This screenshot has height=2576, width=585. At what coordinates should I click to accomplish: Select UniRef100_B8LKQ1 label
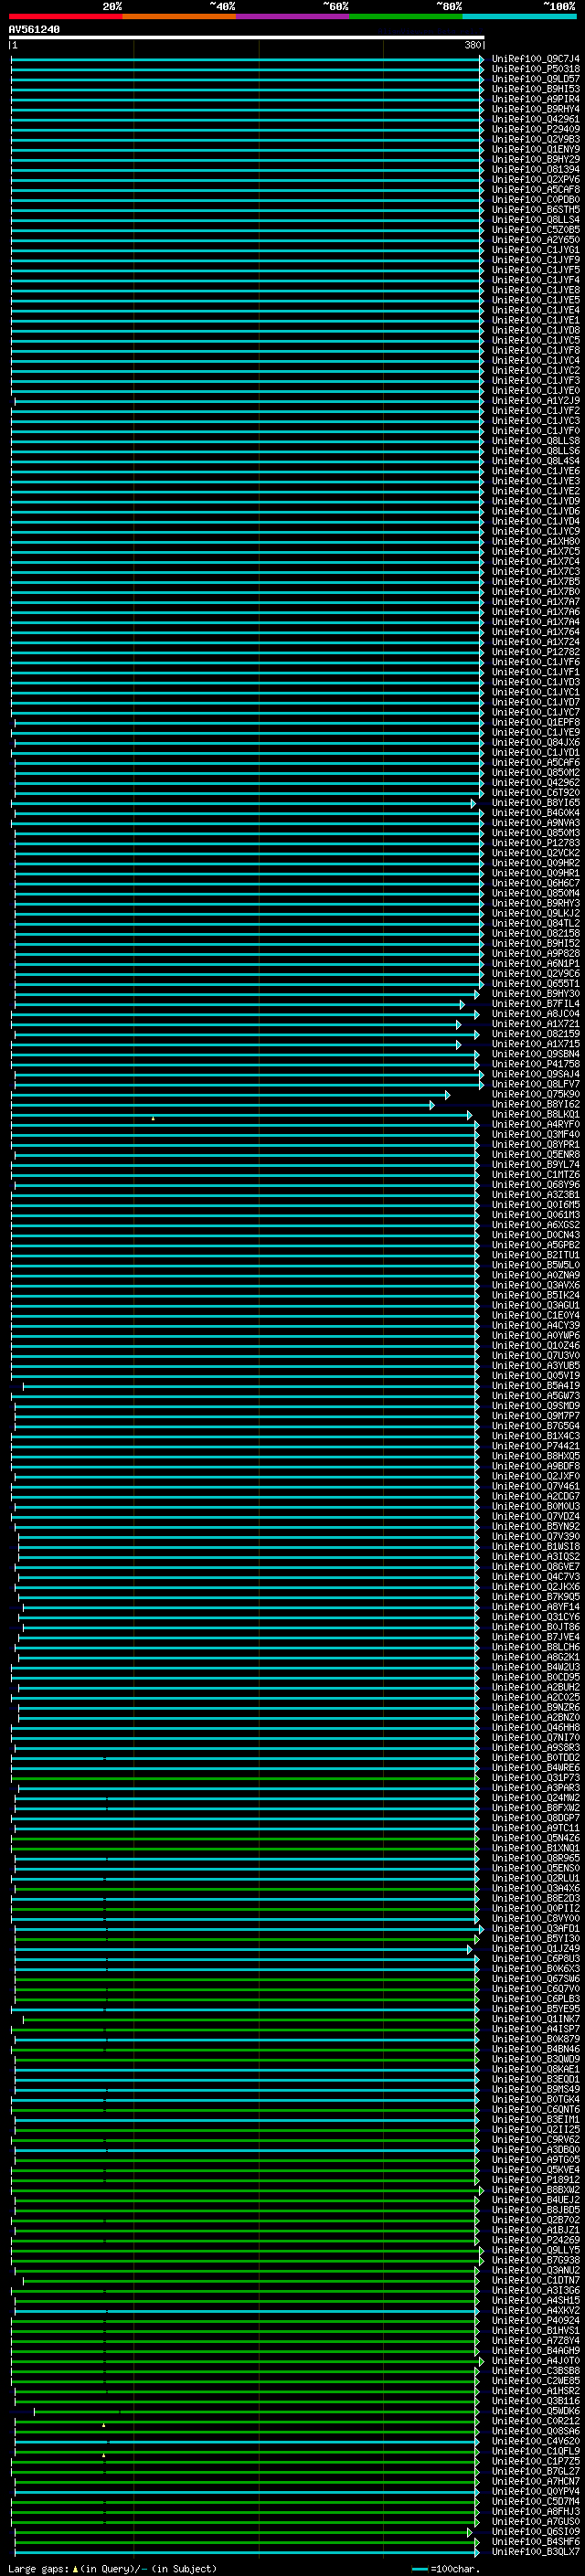[535, 1114]
